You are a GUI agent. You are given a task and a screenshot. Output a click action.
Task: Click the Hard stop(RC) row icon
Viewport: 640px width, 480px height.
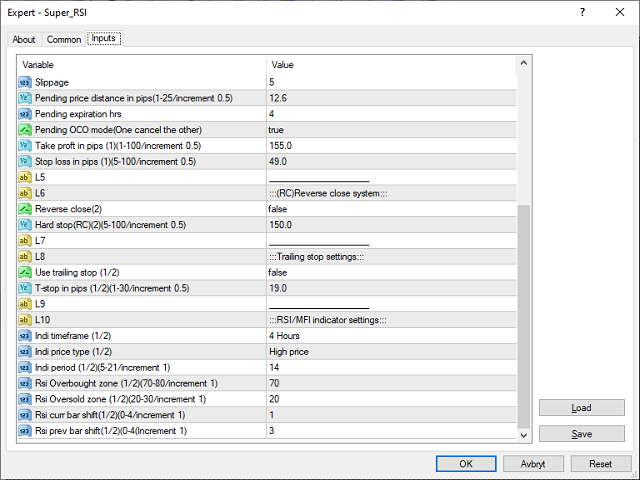coord(25,225)
